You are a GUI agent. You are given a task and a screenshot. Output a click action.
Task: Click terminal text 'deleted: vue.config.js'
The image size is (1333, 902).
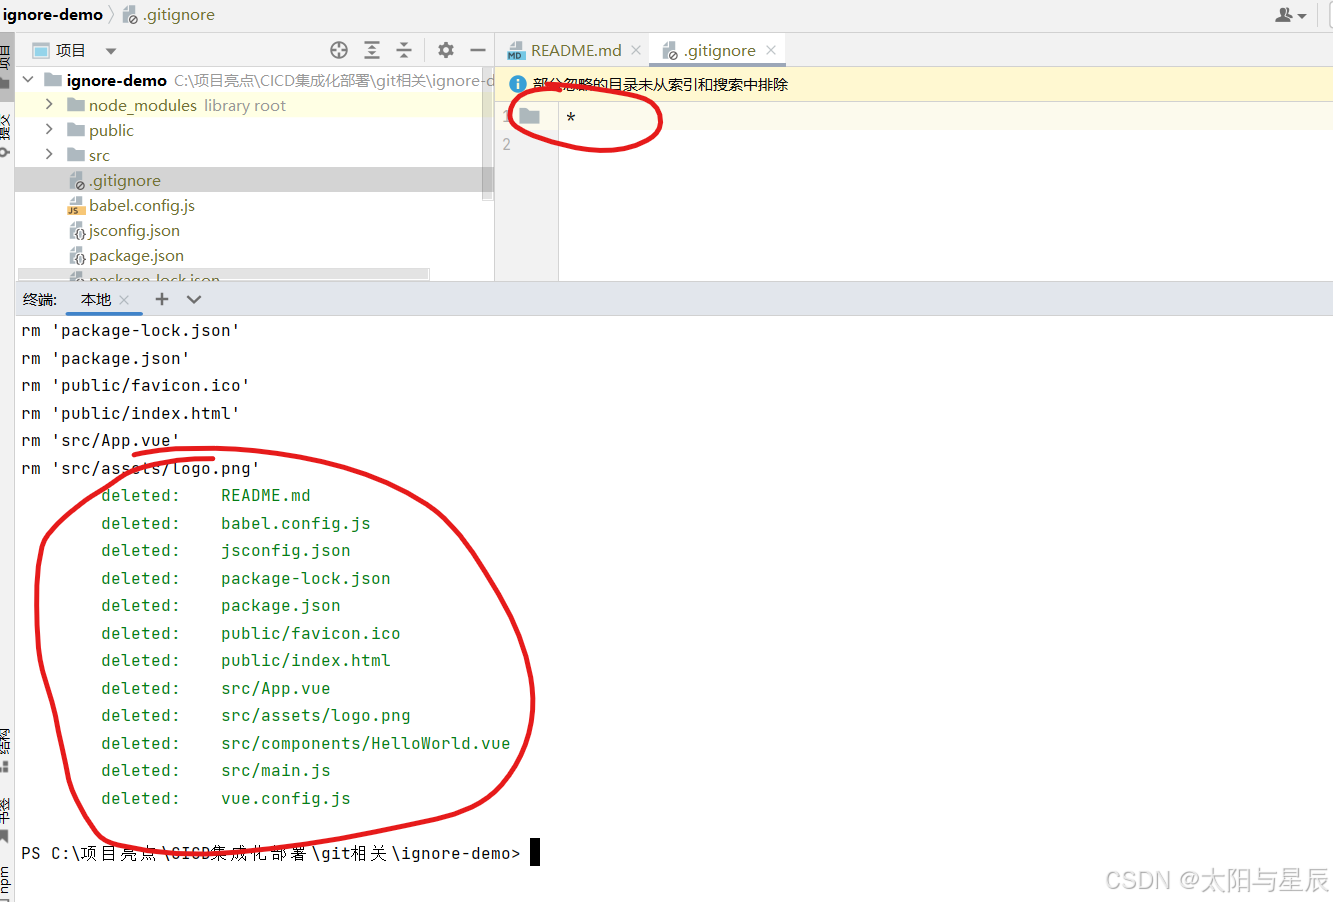pos(226,798)
